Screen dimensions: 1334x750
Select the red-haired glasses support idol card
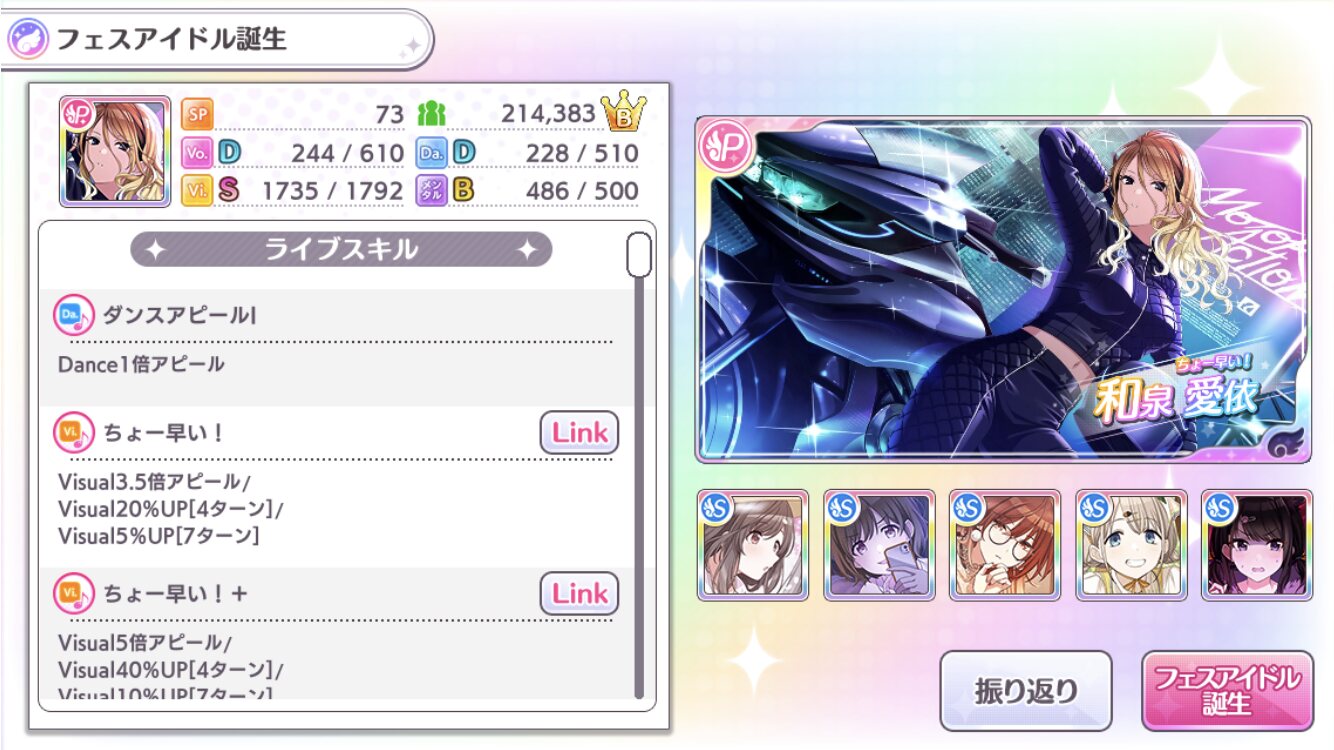point(1005,545)
